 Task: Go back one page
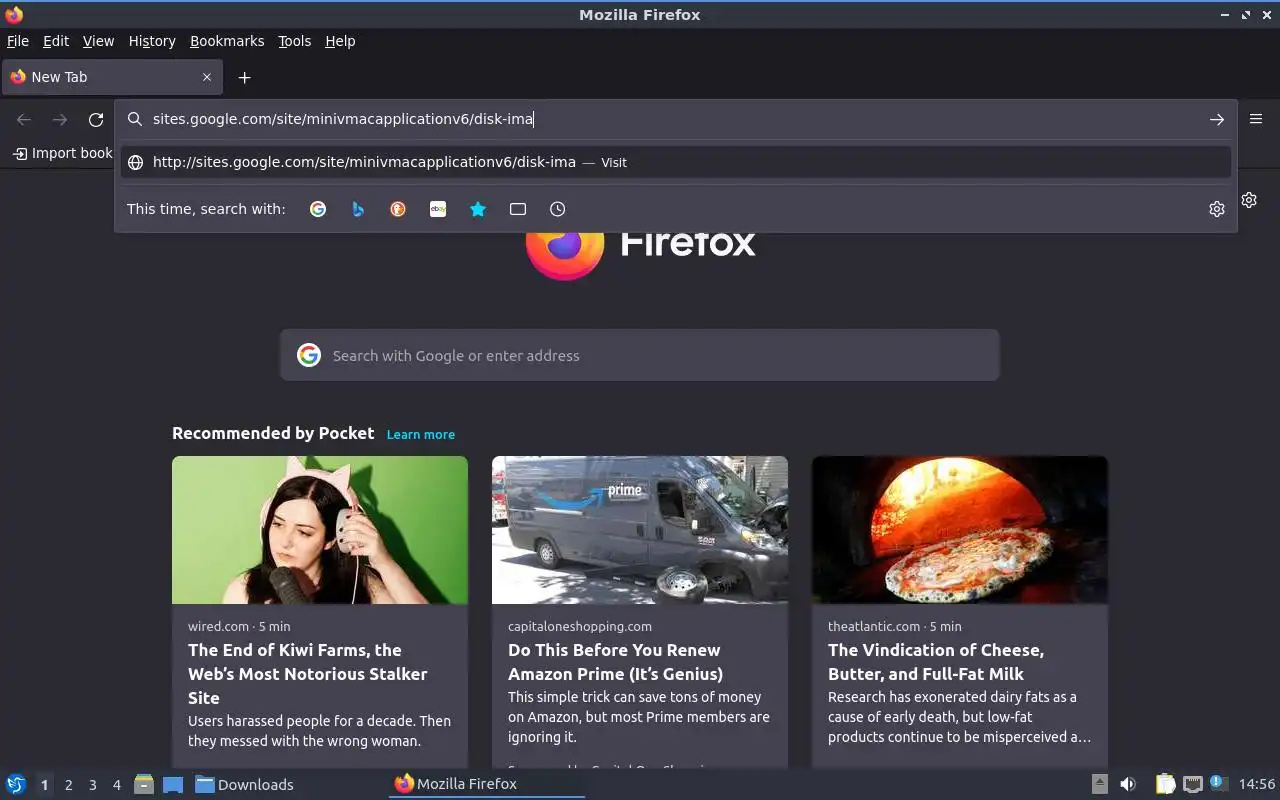[x=24, y=119]
